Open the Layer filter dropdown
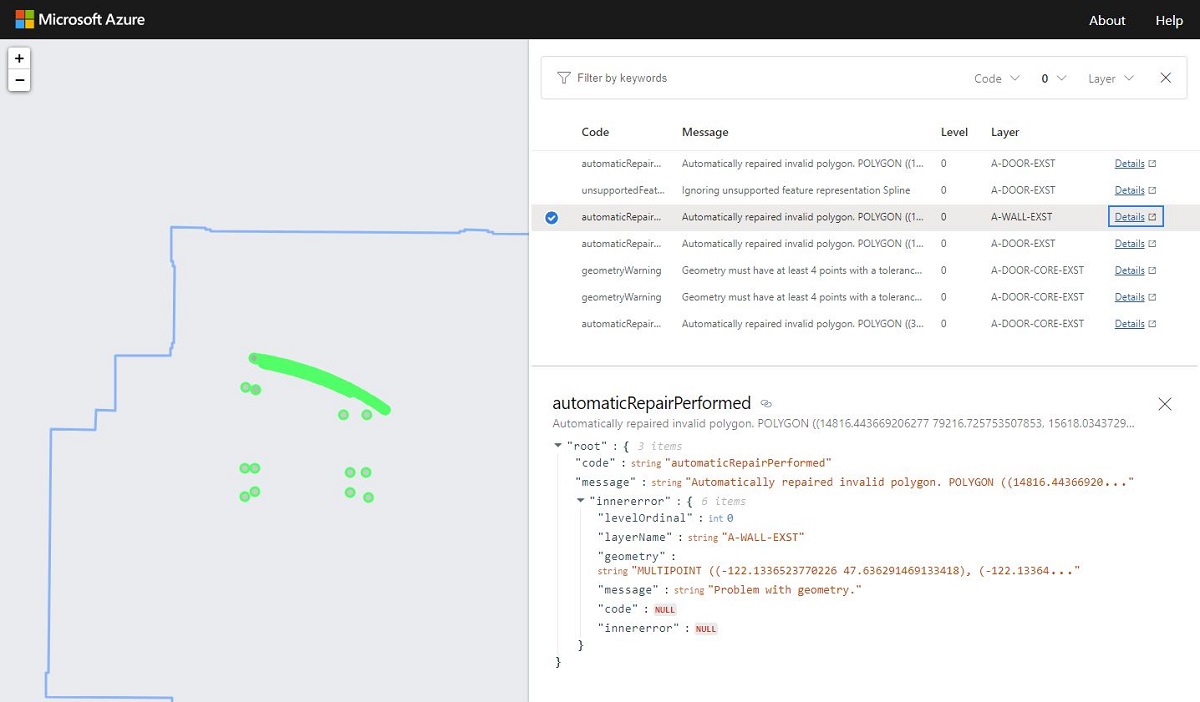Viewport: 1200px width, 702px height. pos(1111,78)
